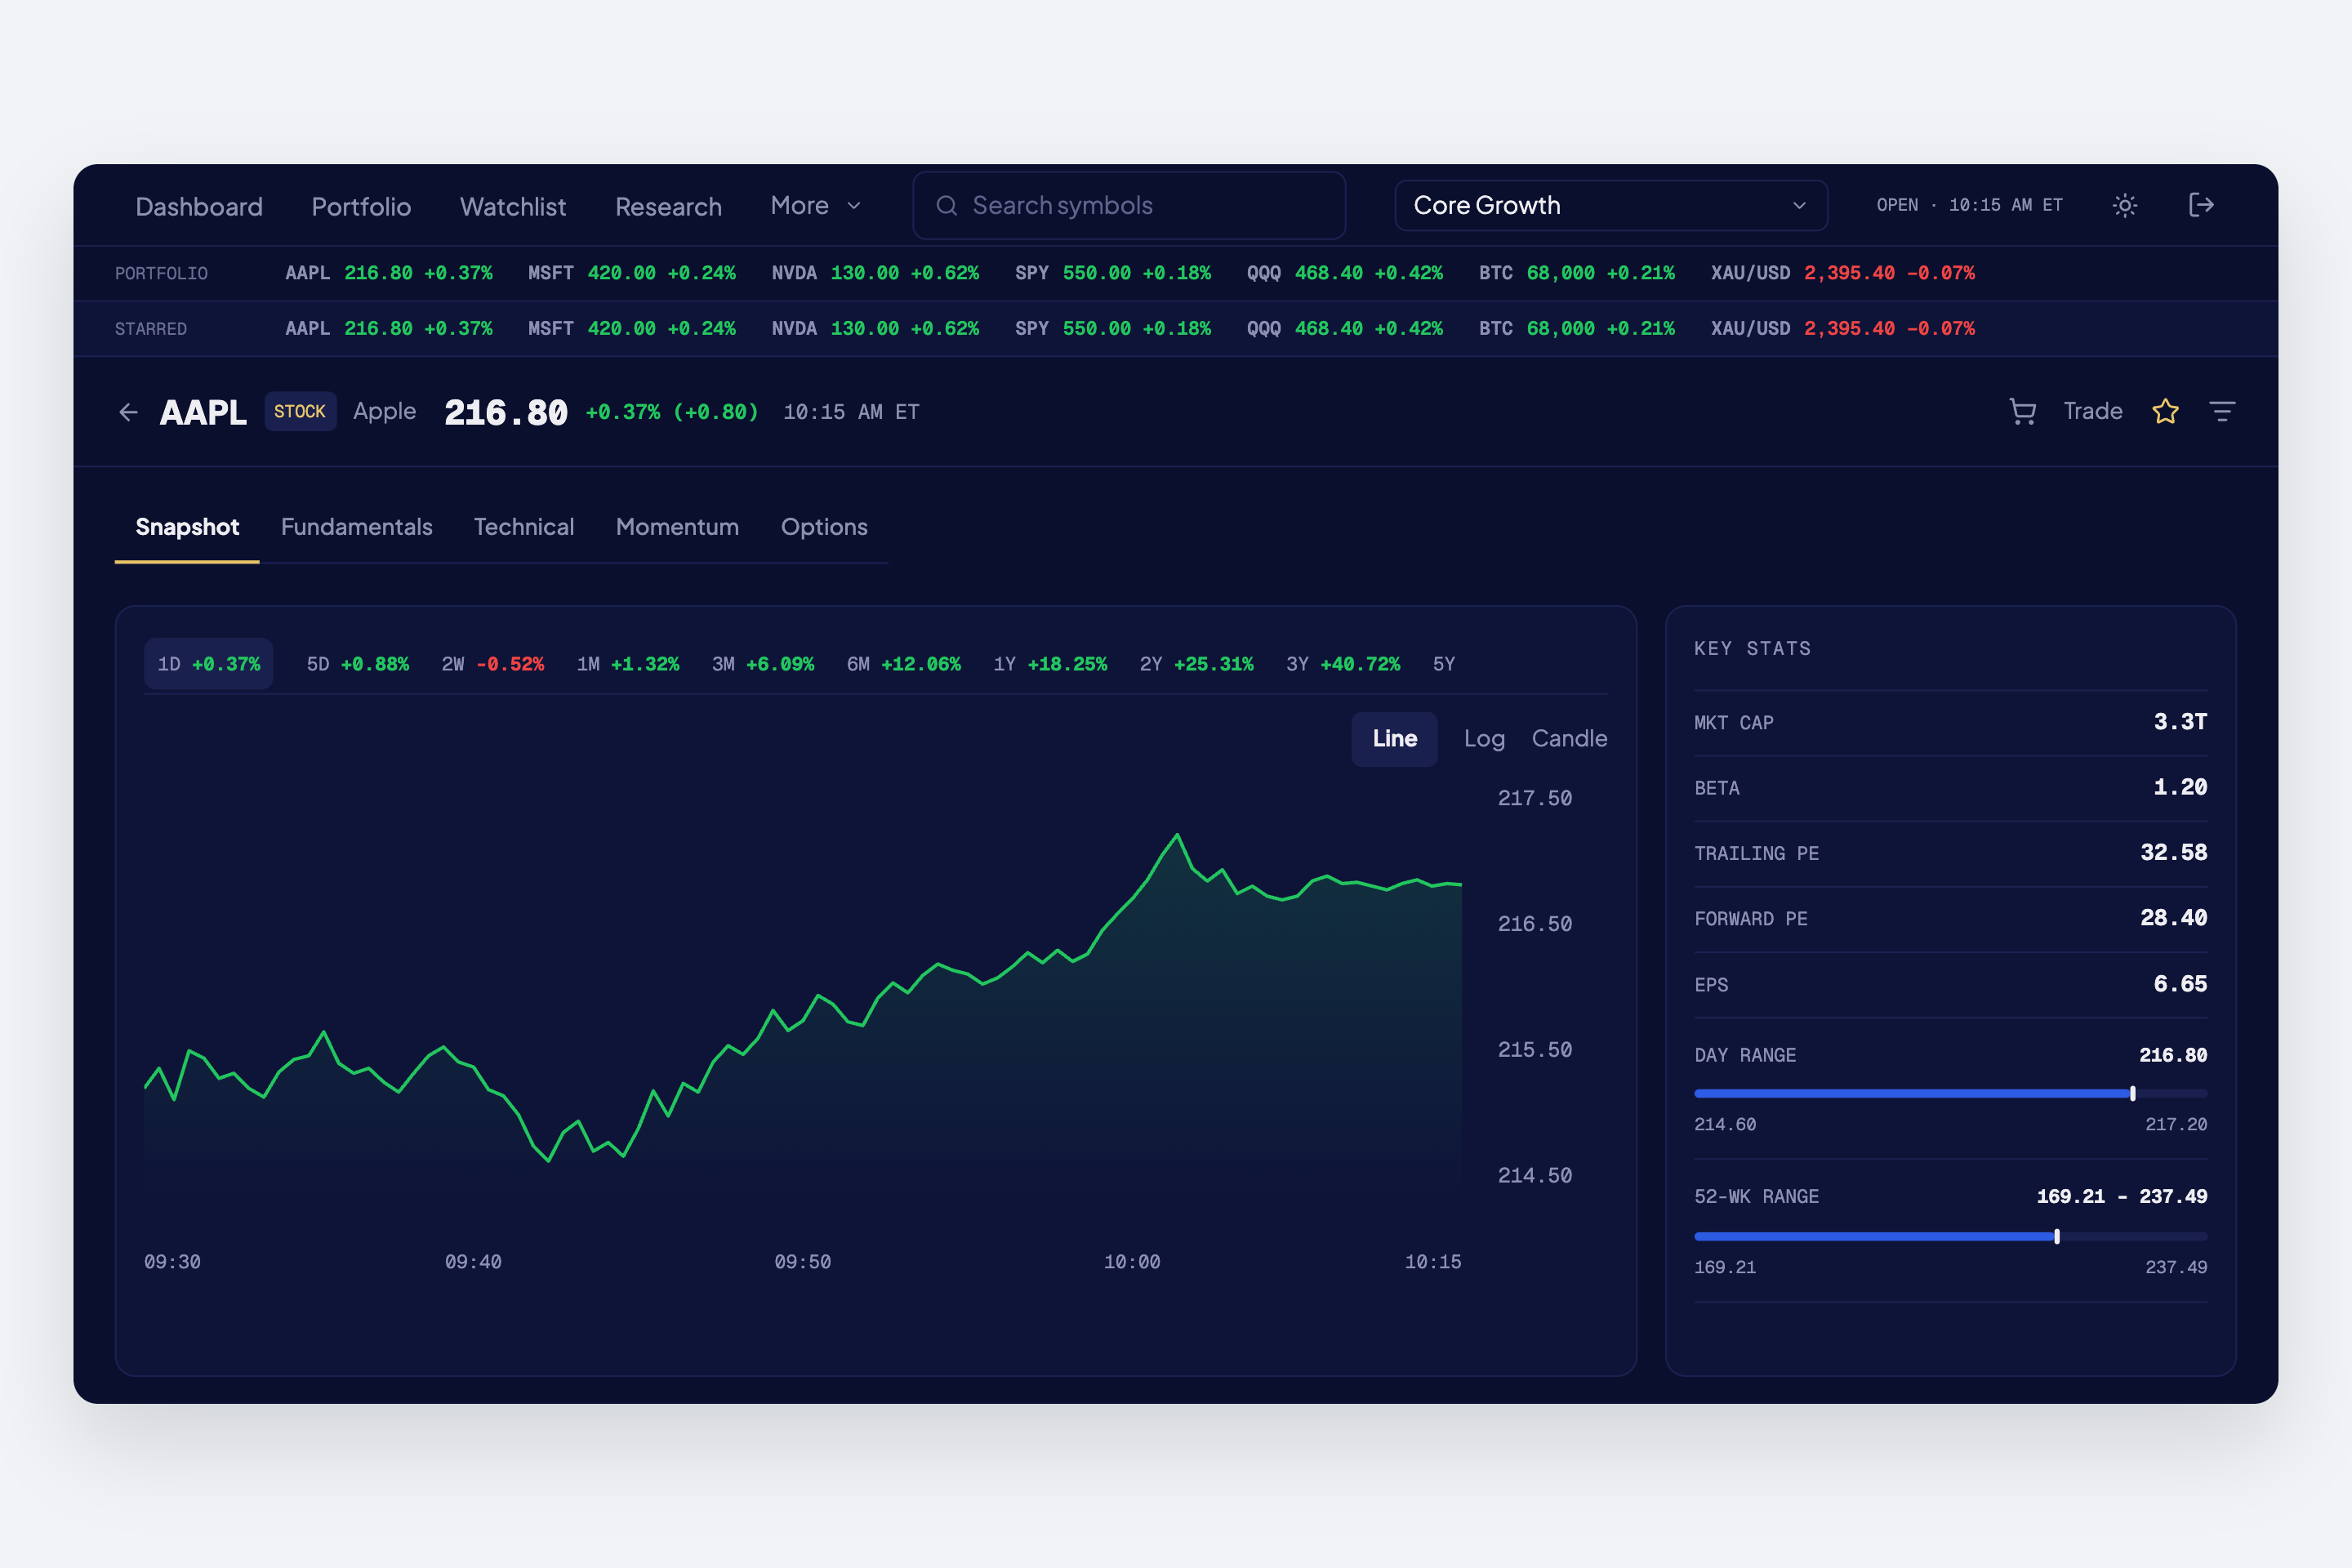Select the 5Y timeframe

[x=1444, y=664]
